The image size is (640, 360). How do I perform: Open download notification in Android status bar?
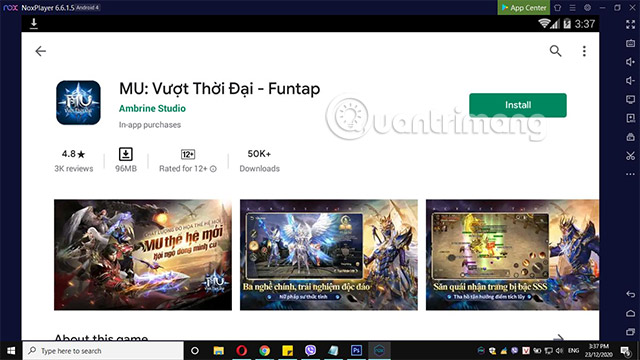click(x=34, y=24)
